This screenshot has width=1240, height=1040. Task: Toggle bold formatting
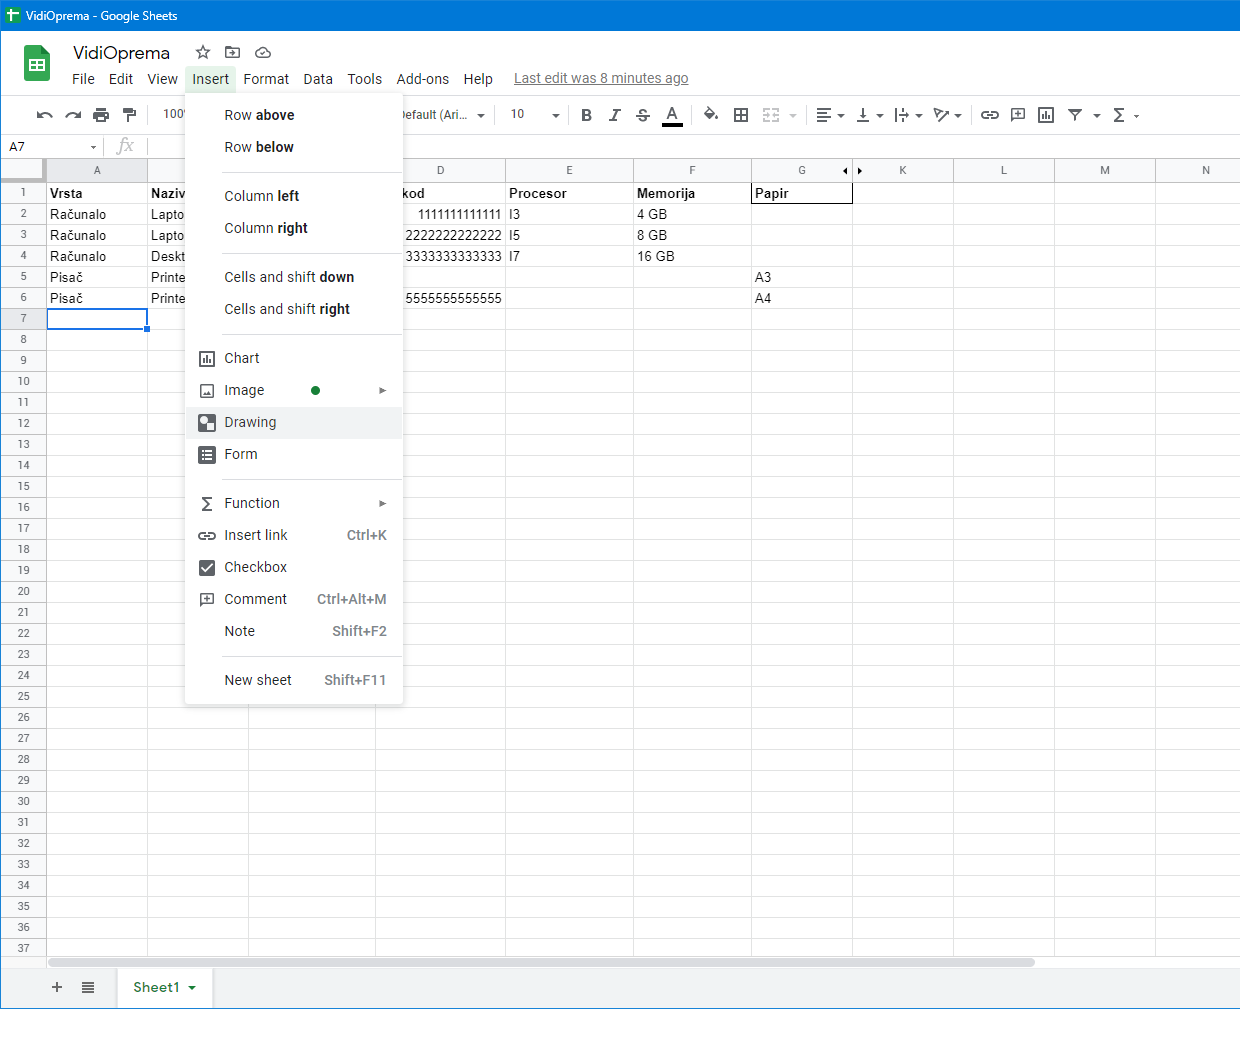(x=587, y=115)
